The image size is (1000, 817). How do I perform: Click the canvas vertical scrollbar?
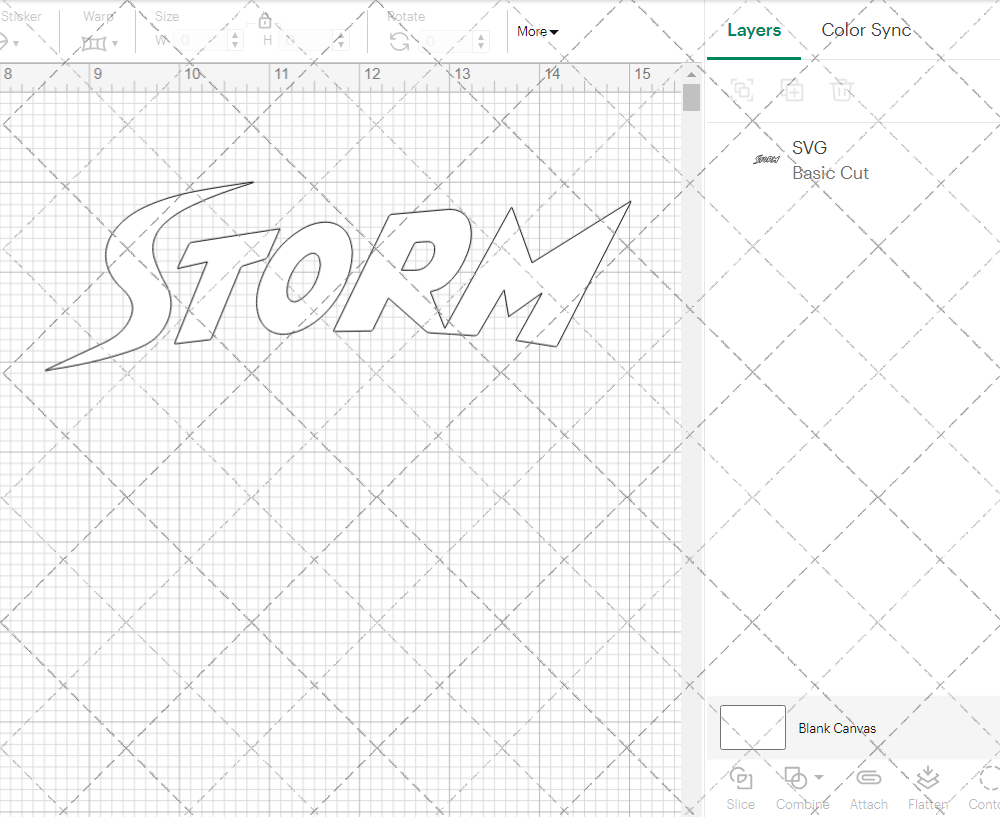click(x=690, y=96)
